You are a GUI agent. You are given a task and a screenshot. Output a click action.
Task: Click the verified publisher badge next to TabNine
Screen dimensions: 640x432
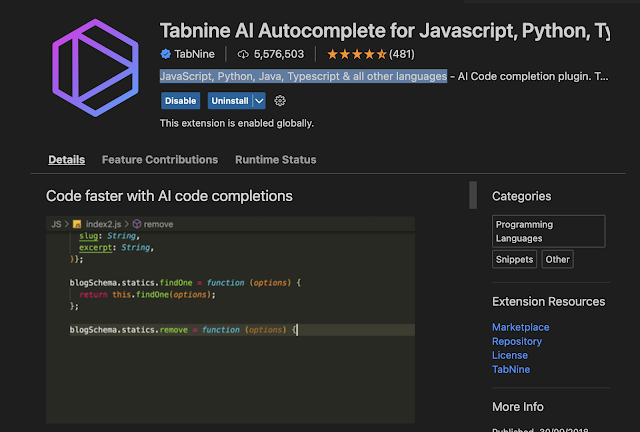[x=165, y=54]
